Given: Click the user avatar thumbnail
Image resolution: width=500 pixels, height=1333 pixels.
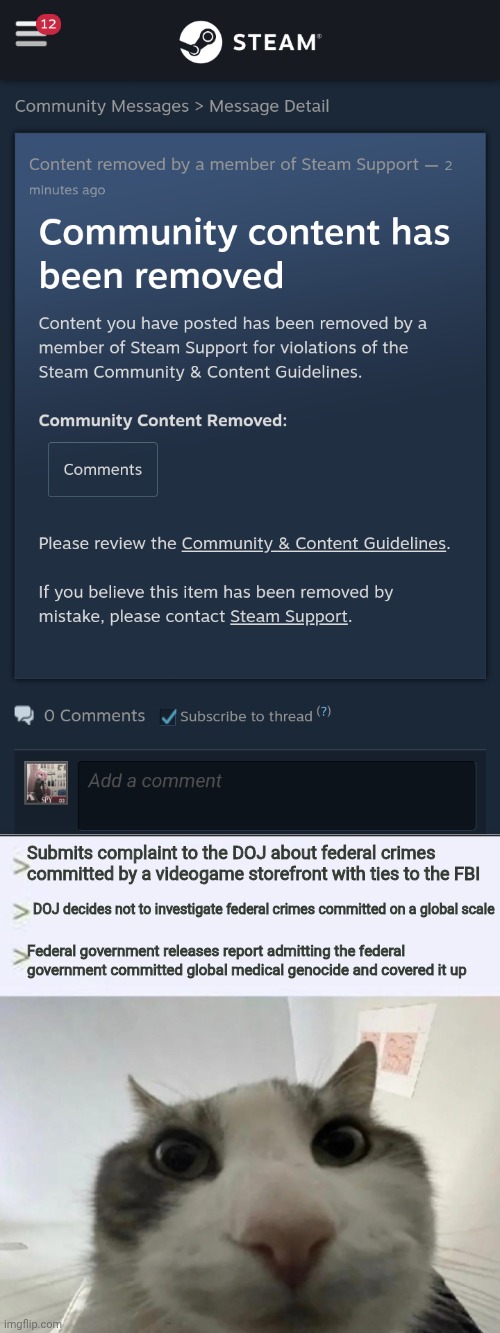Looking at the screenshot, I should pos(46,783).
